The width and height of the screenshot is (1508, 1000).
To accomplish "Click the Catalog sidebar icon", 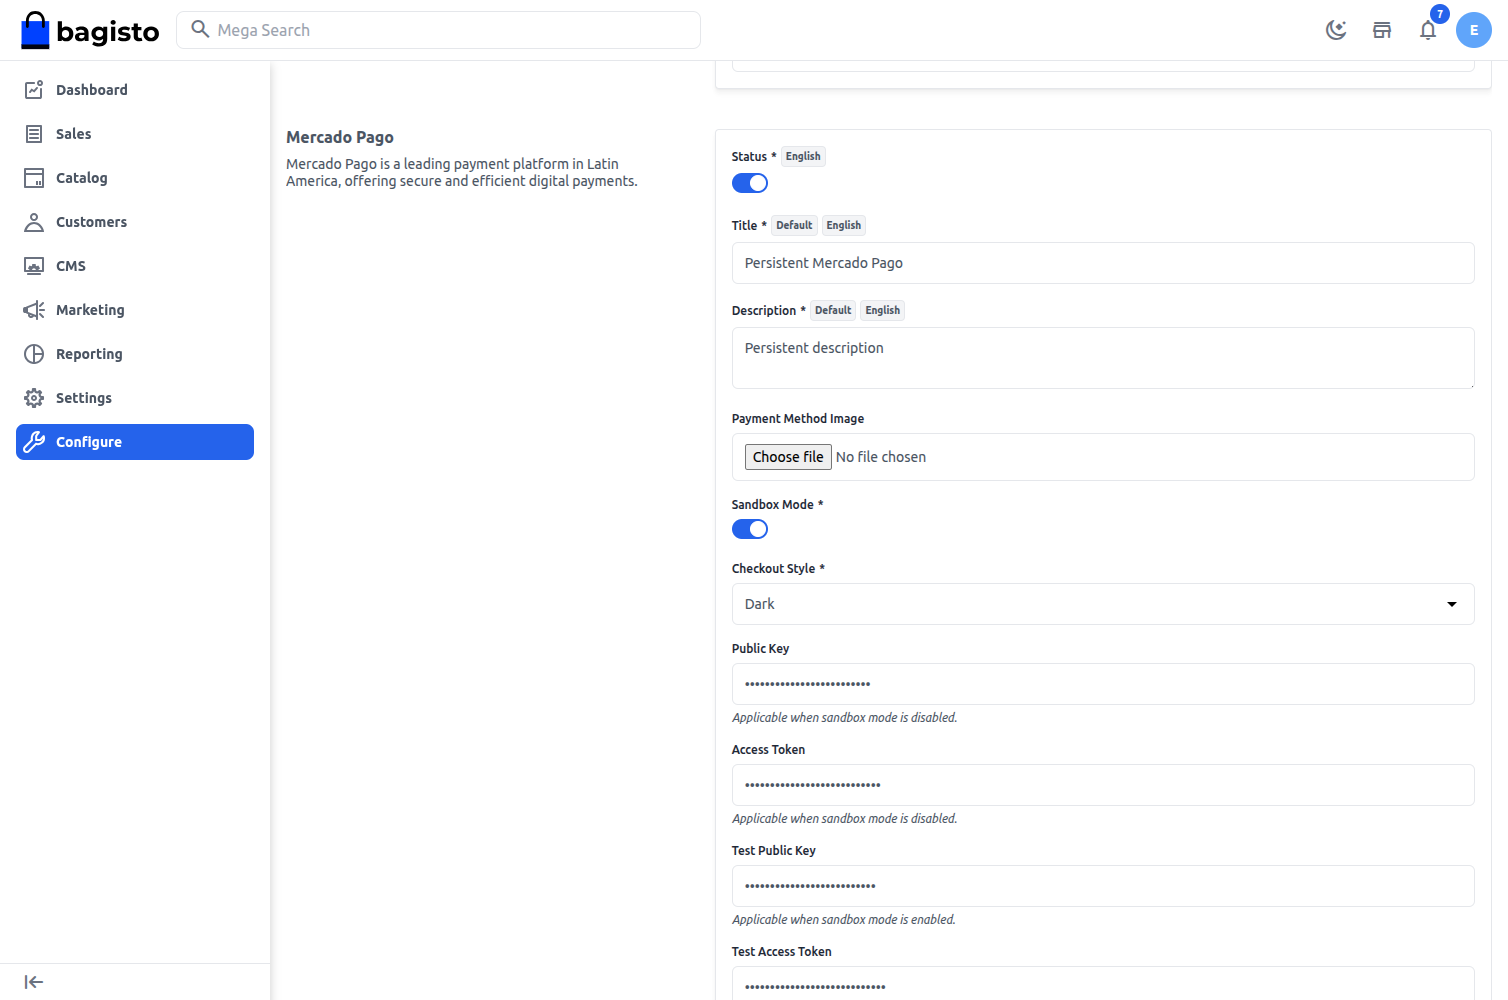I will tap(34, 178).
